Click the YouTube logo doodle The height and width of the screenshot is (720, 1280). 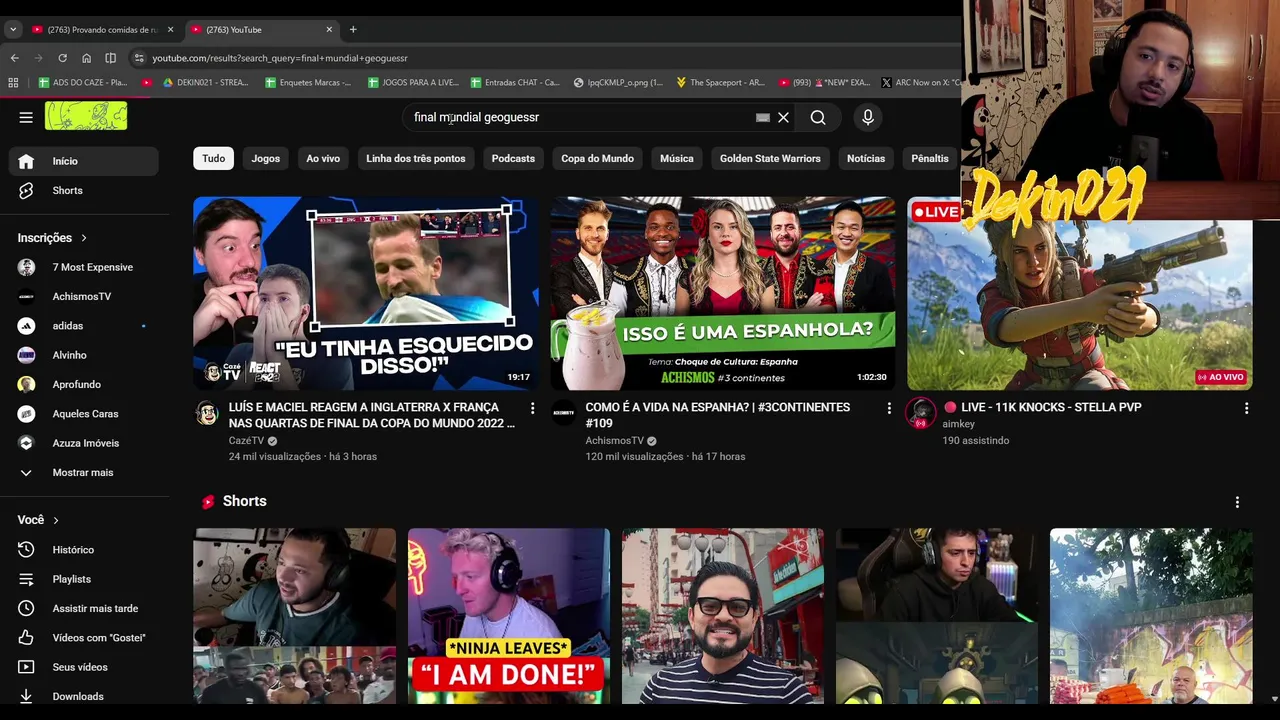86,116
